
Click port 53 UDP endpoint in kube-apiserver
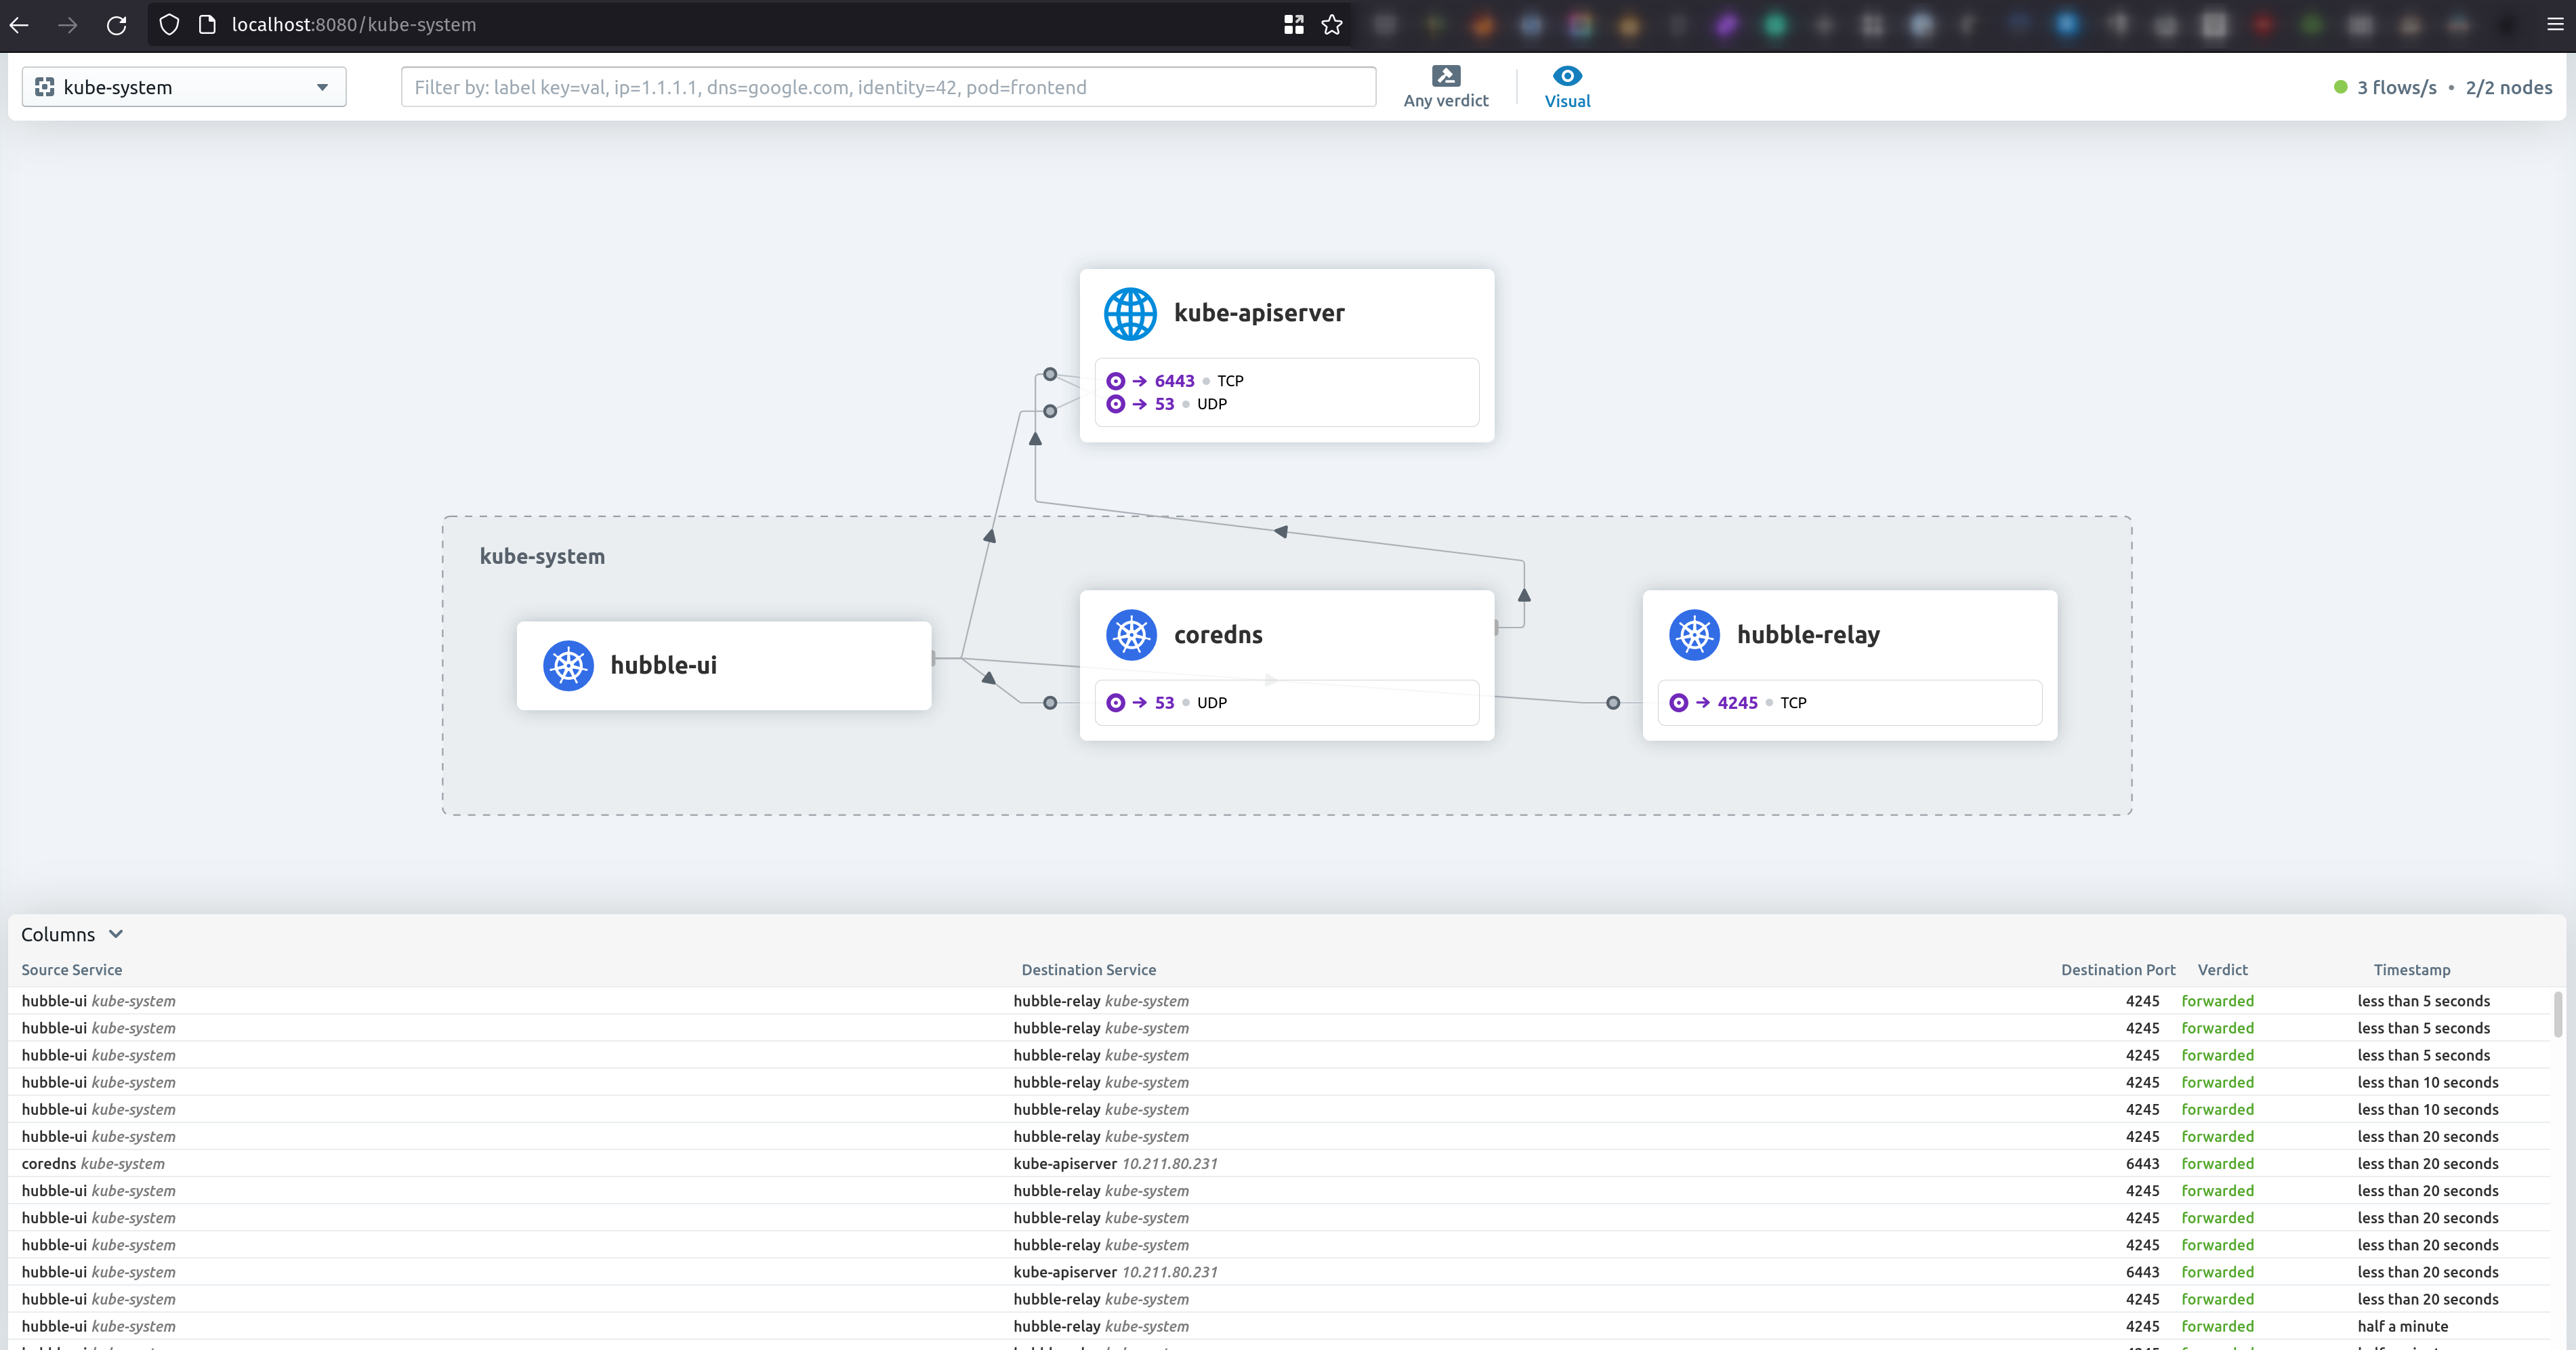coord(1167,404)
